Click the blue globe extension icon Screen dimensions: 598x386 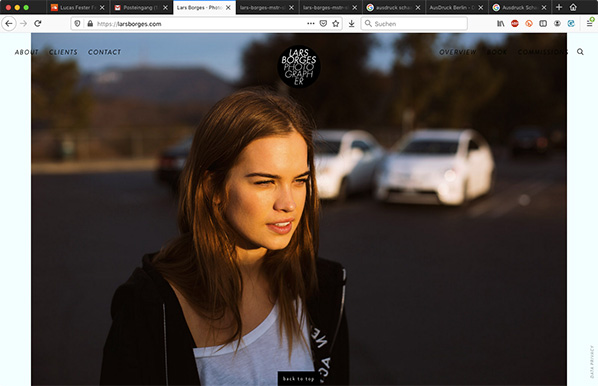tap(571, 24)
